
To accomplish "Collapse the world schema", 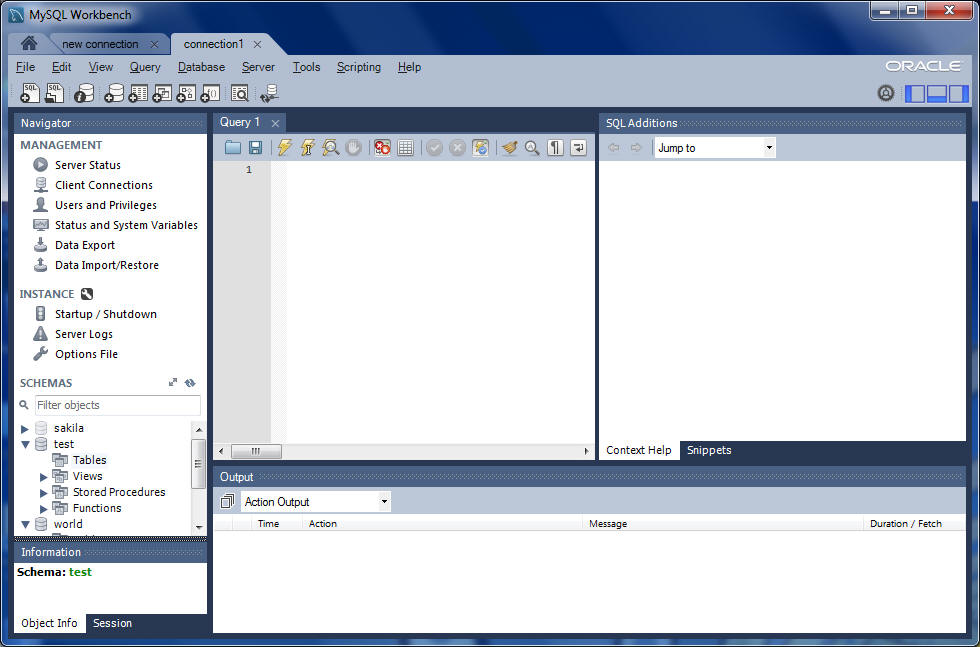I will click(26, 524).
